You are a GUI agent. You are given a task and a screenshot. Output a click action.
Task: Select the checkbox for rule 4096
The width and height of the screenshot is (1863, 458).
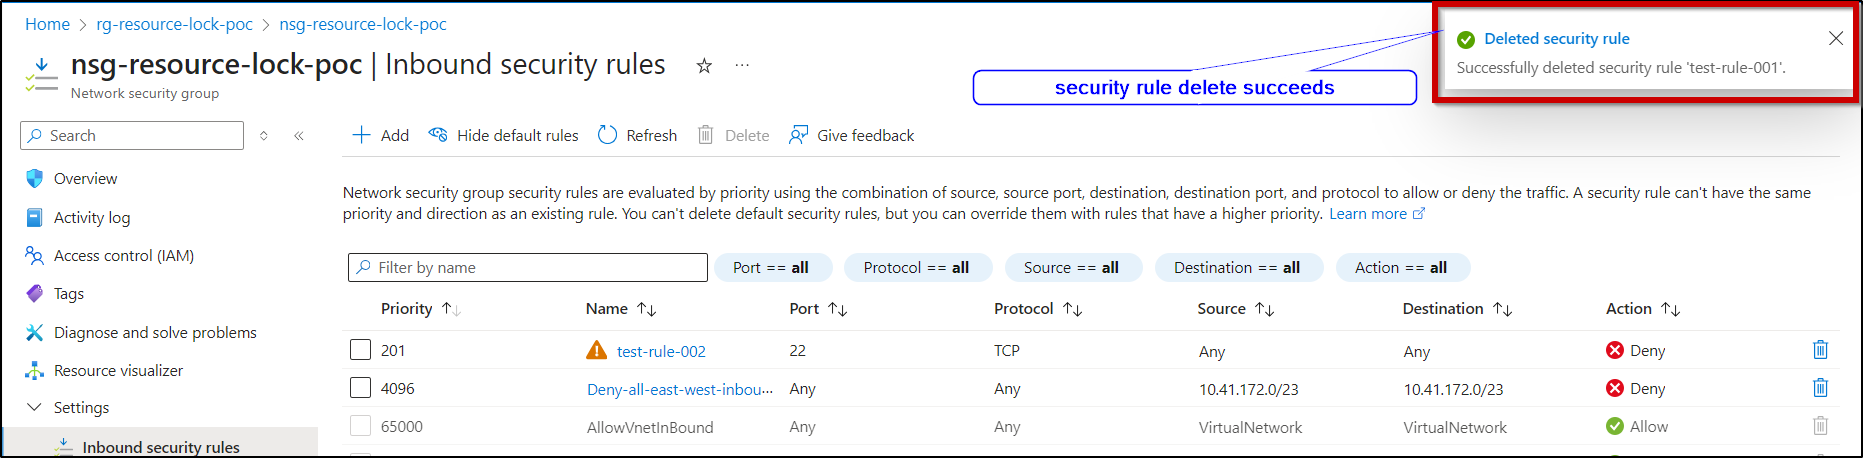coord(360,388)
